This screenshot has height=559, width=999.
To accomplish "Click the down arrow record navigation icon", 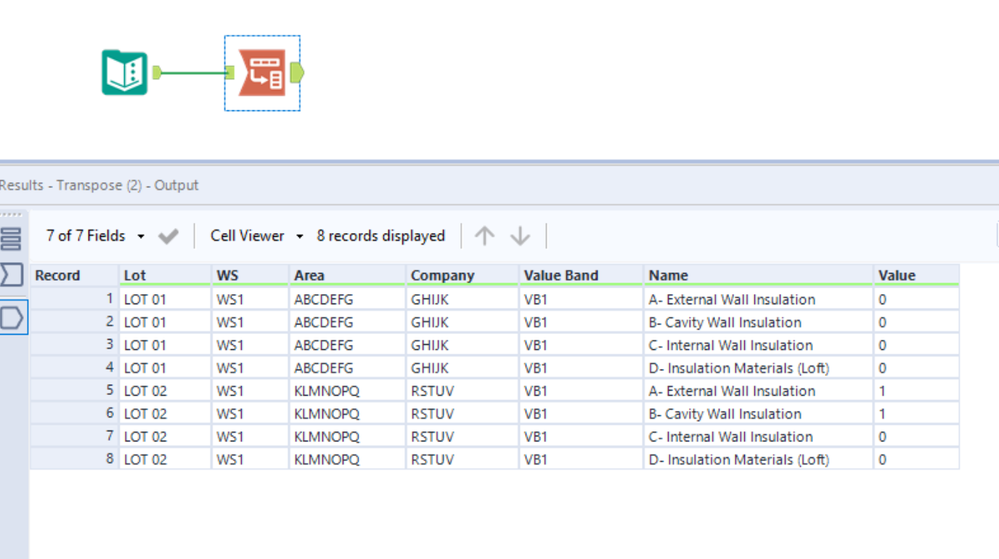I will 520,236.
